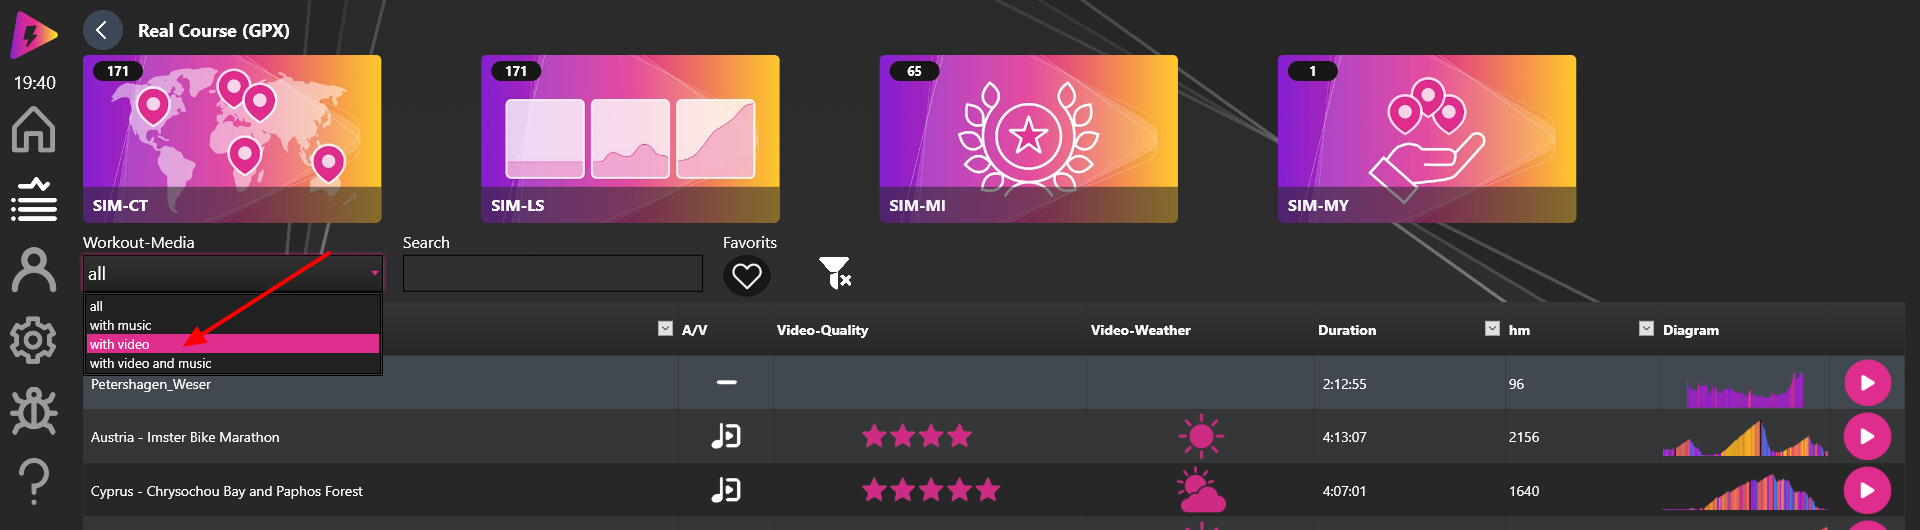Play the Austria Imster Bike Marathon course

(x=1867, y=437)
